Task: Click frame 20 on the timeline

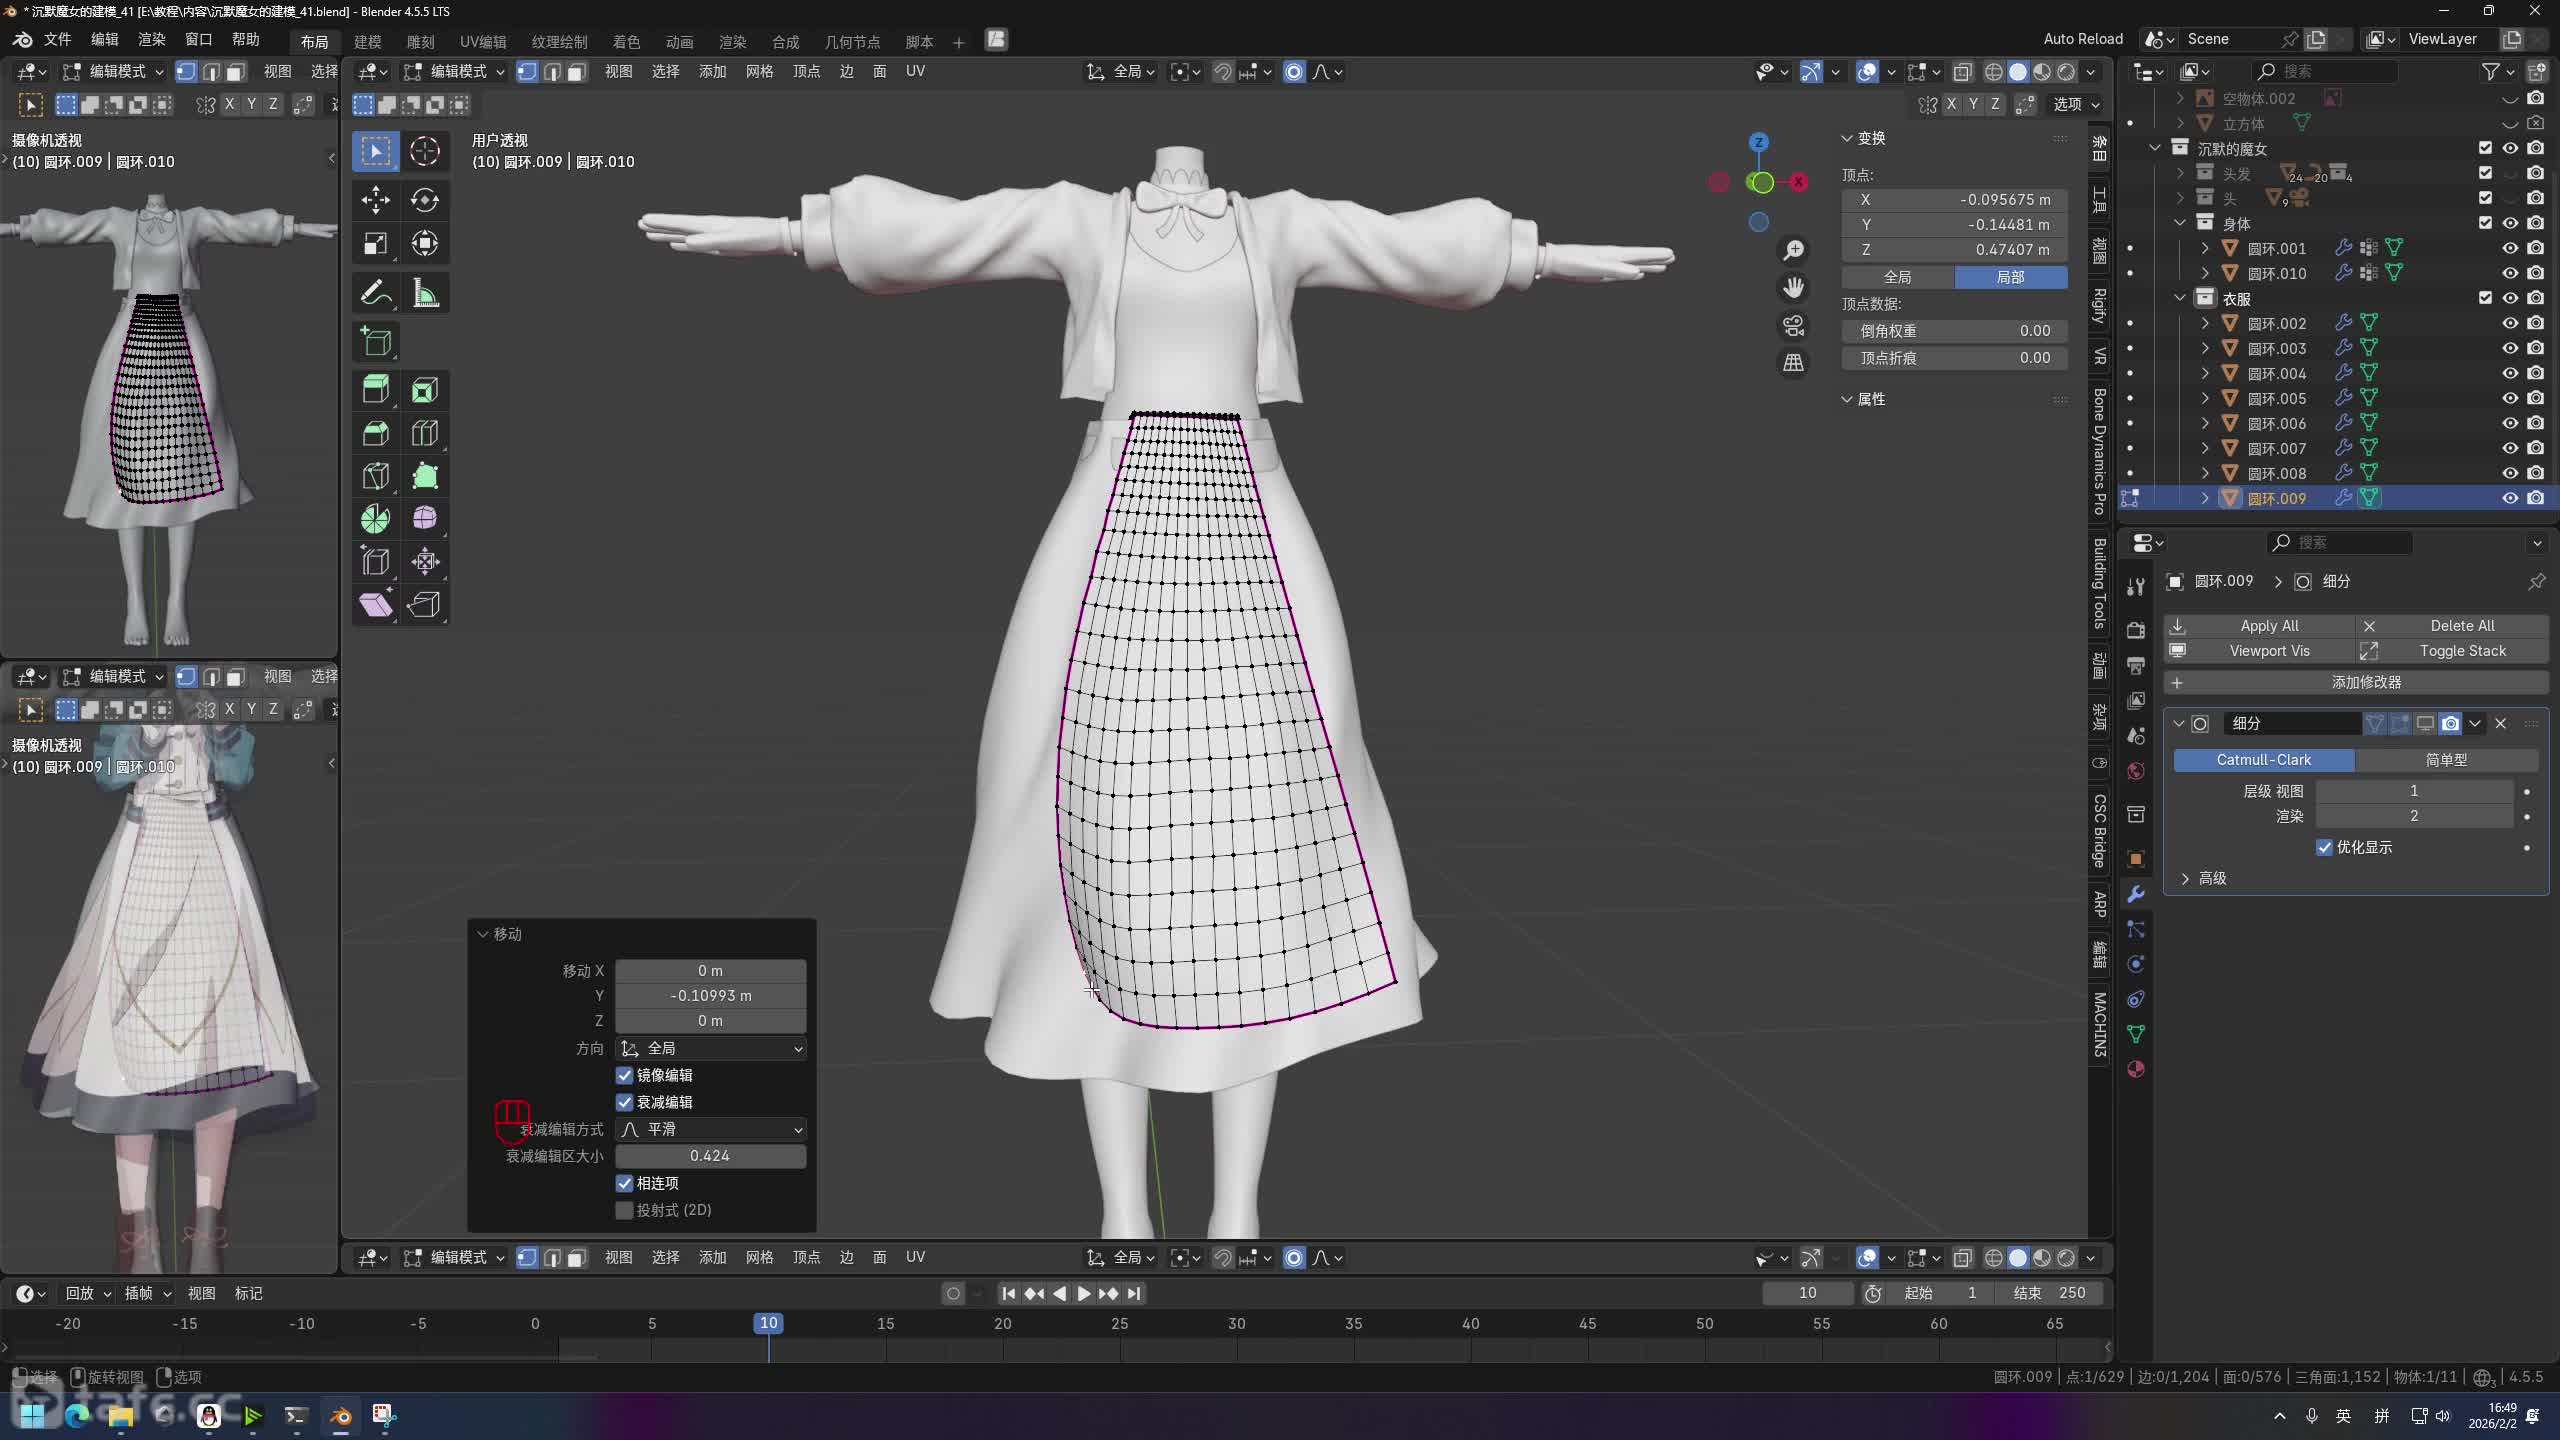Action: pyautogui.click(x=1002, y=1323)
